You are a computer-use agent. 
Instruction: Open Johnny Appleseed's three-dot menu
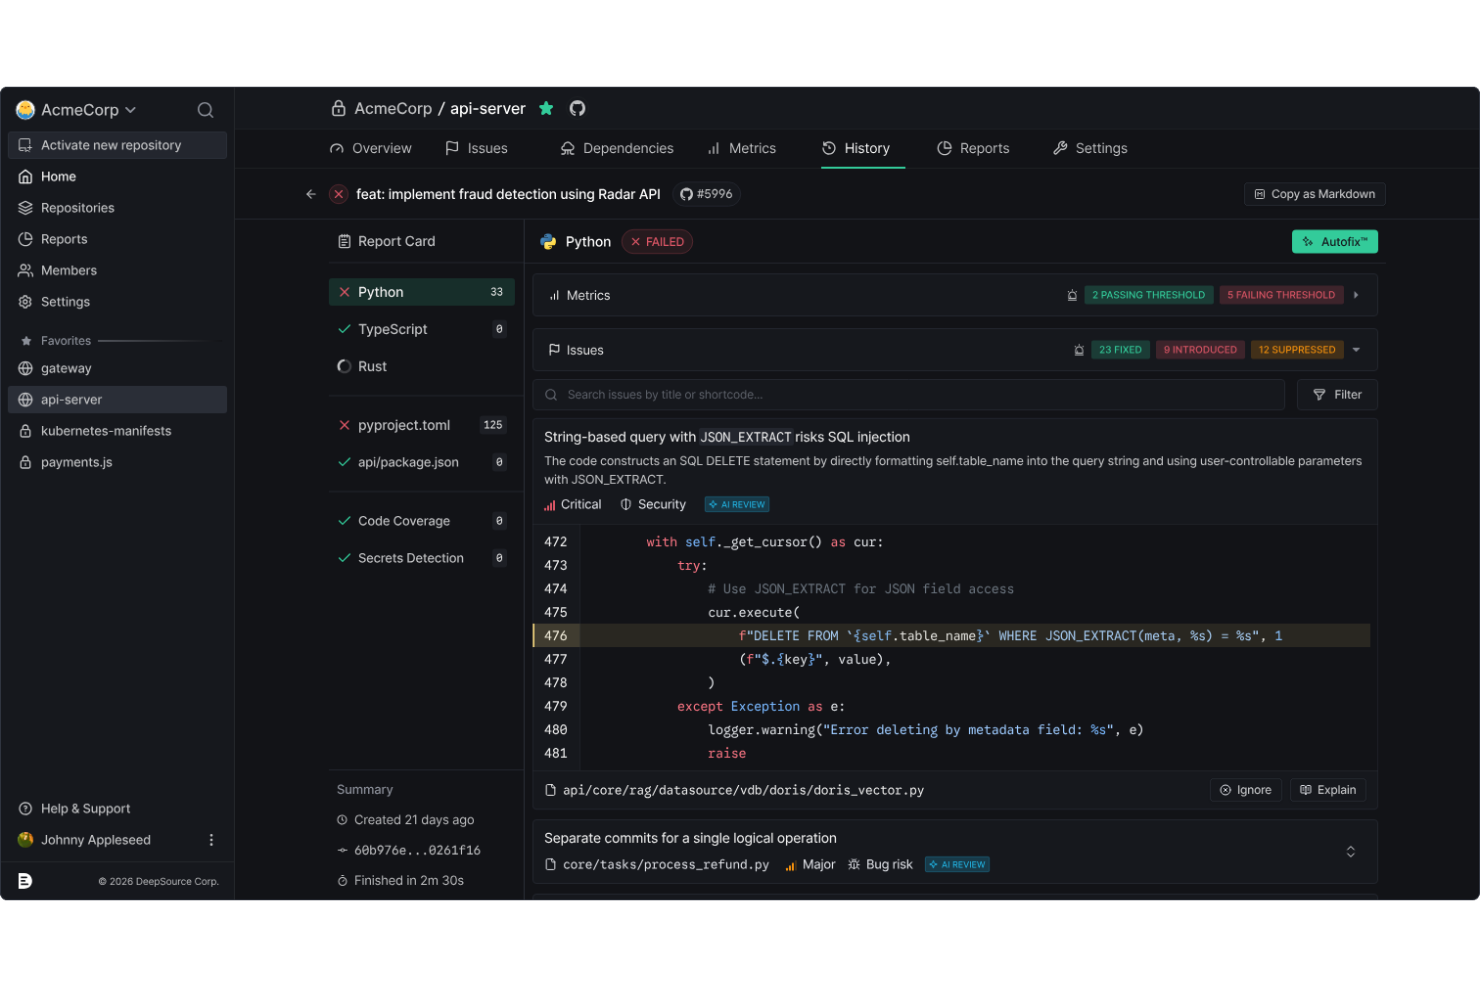point(211,840)
